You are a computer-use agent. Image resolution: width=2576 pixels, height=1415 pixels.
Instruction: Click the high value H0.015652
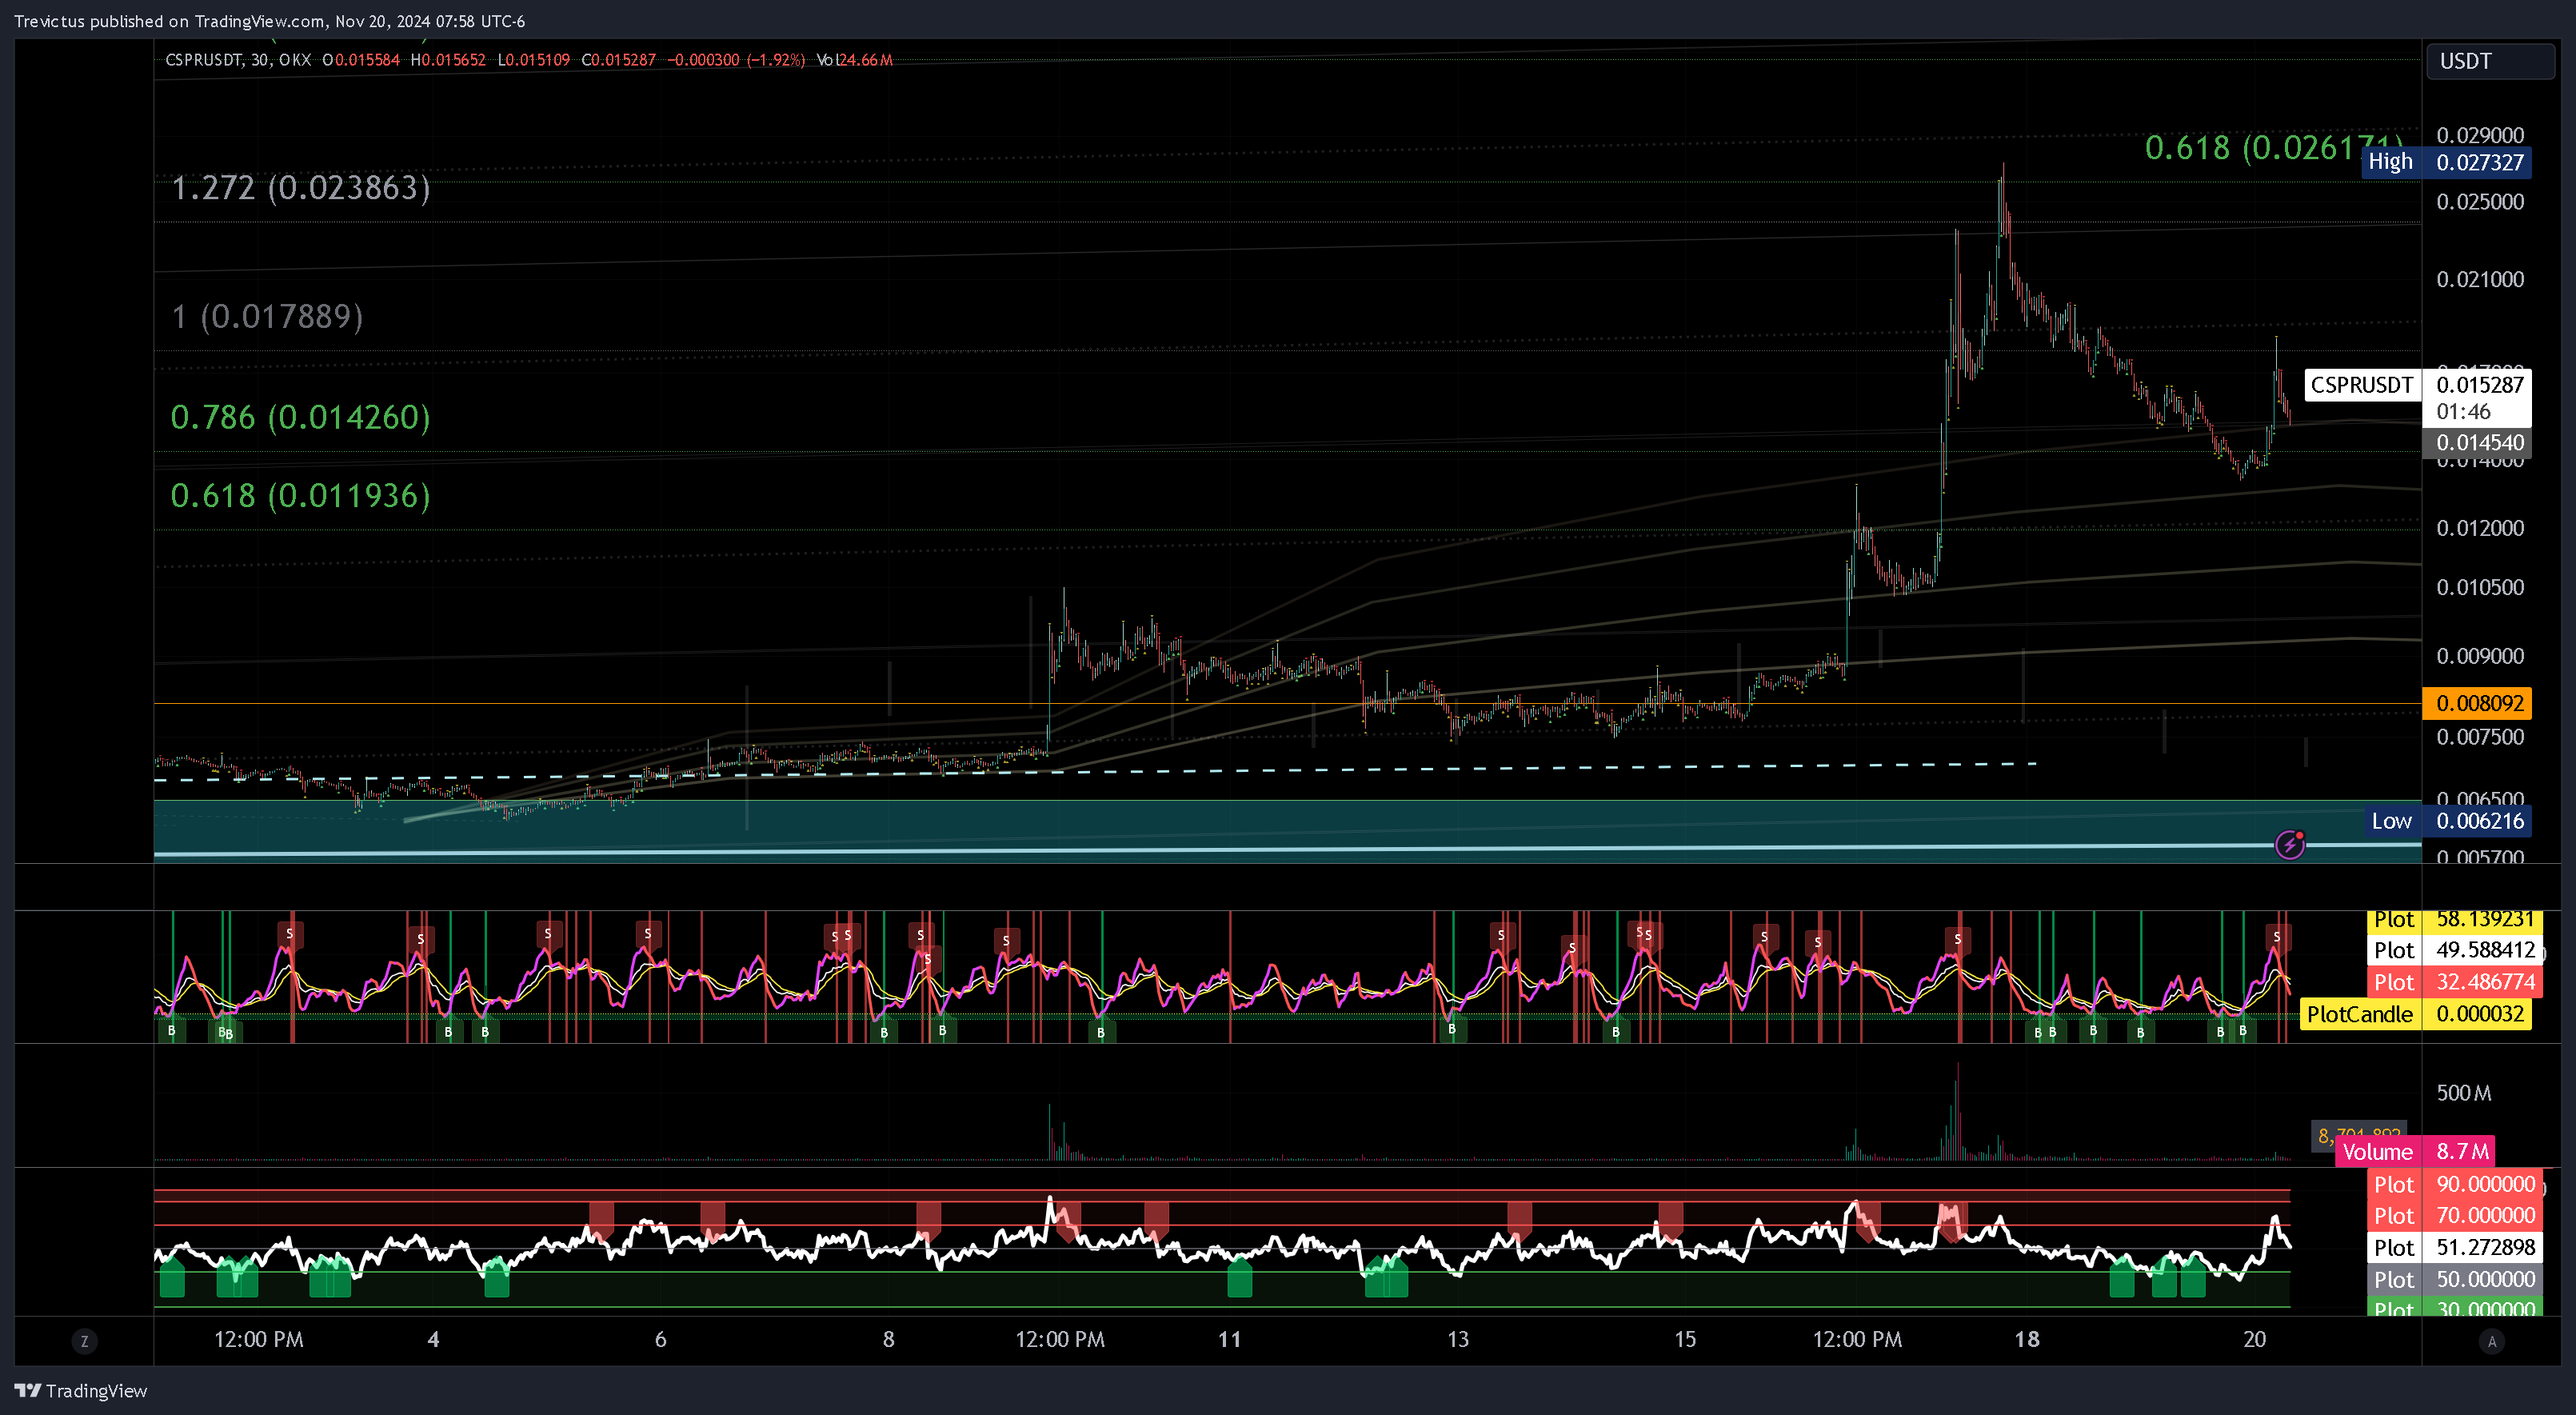[448, 60]
